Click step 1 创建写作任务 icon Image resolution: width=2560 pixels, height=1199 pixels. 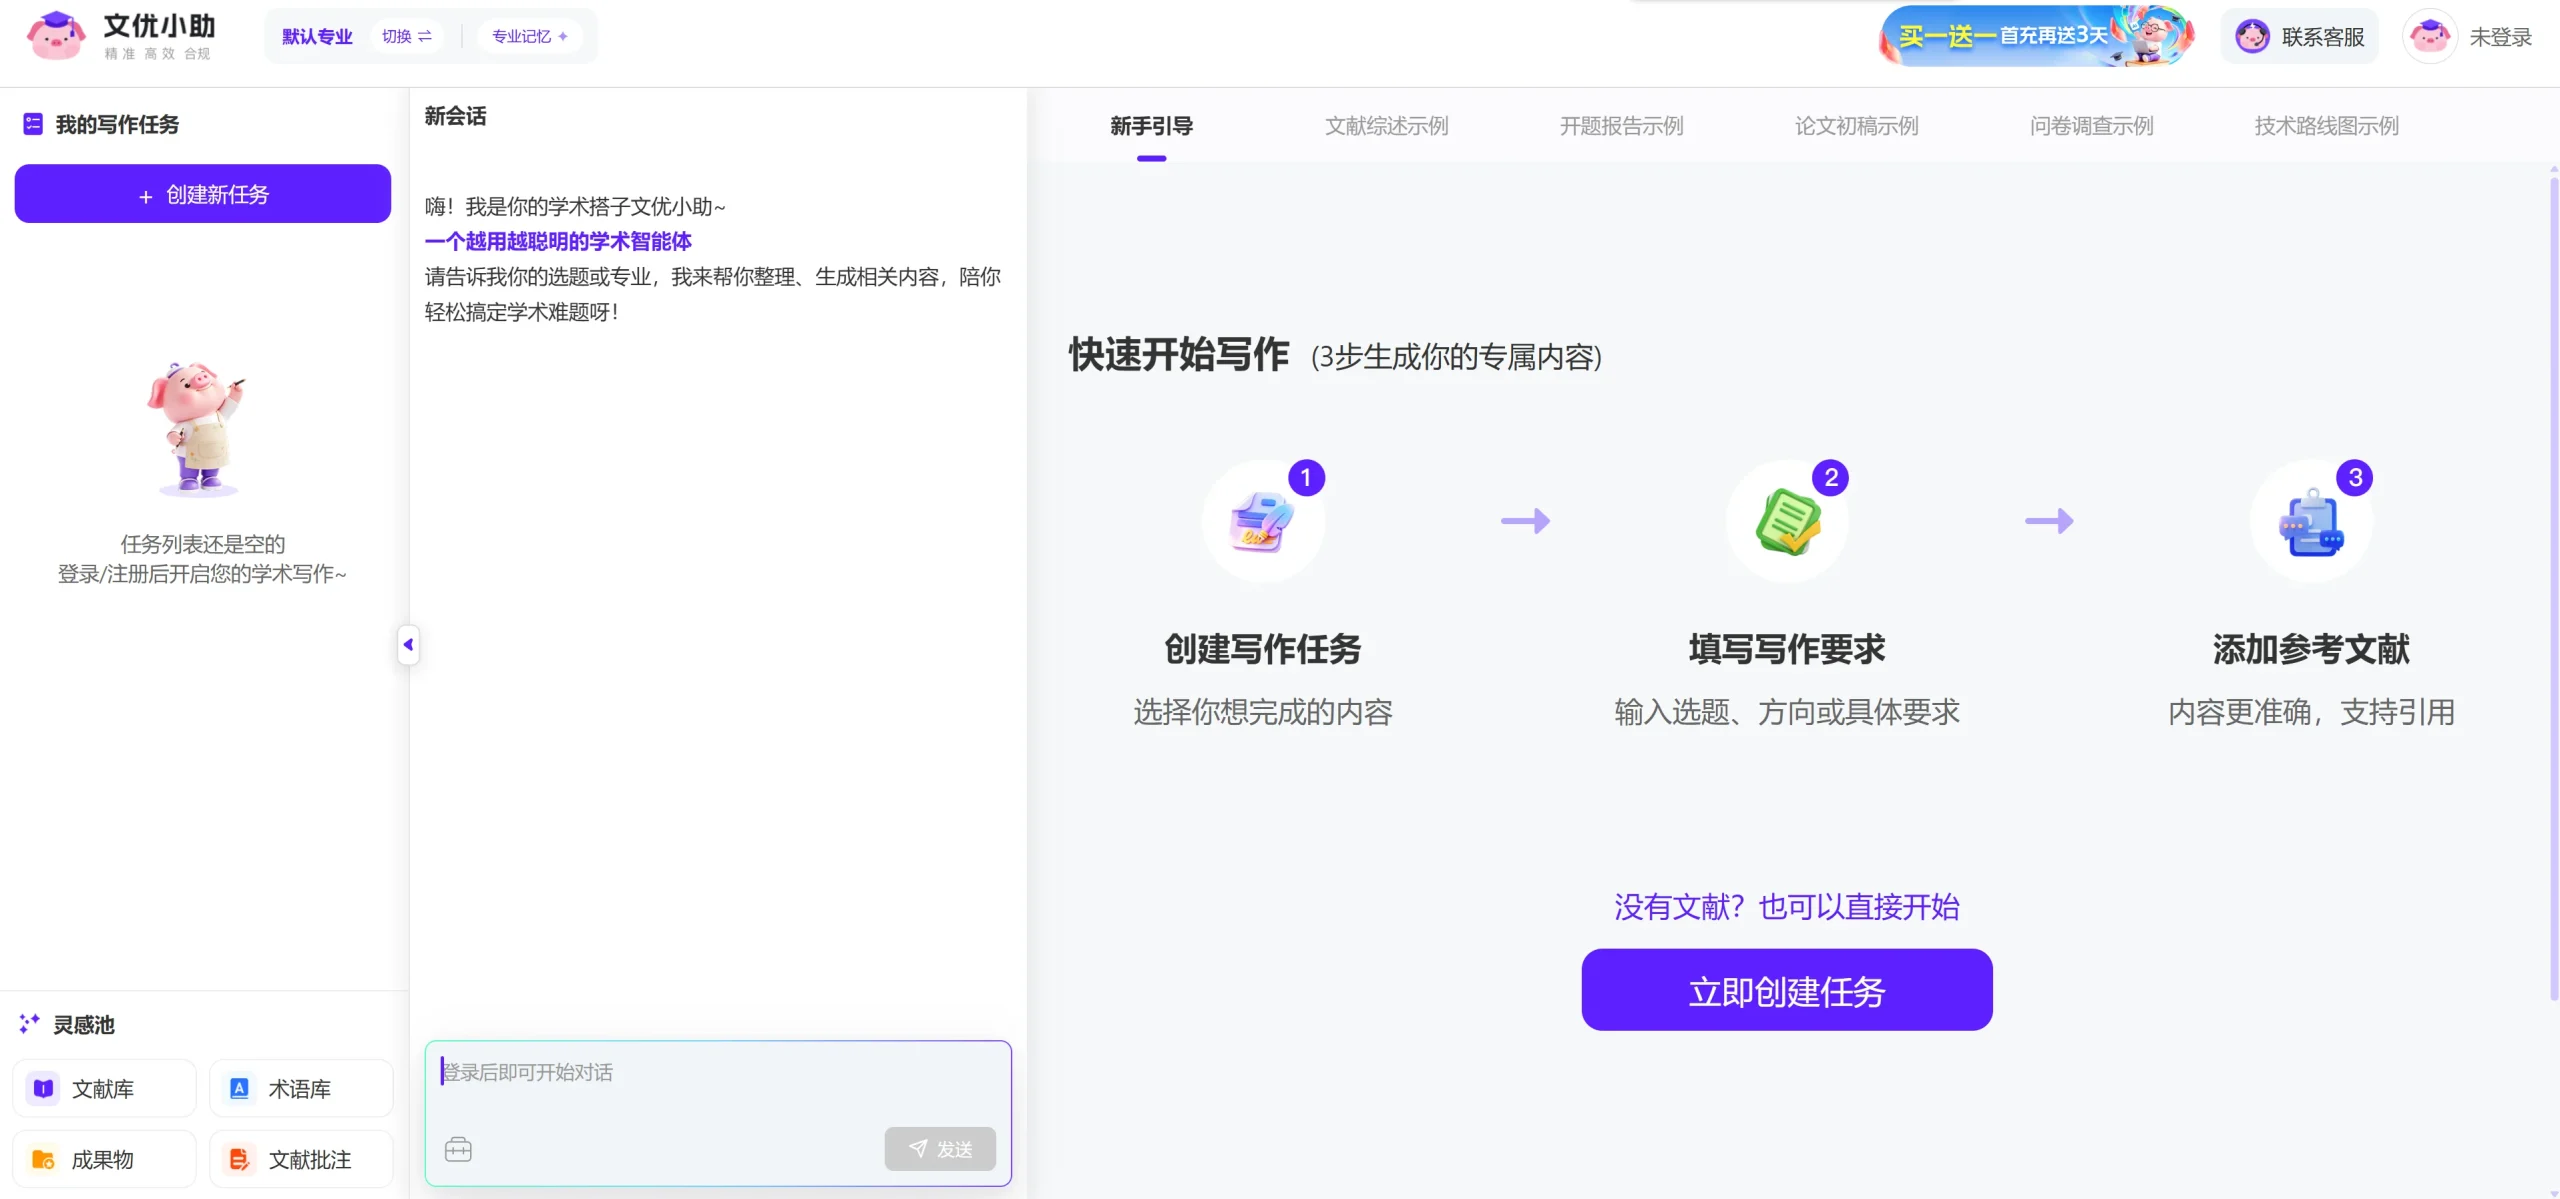coord(1263,521)
